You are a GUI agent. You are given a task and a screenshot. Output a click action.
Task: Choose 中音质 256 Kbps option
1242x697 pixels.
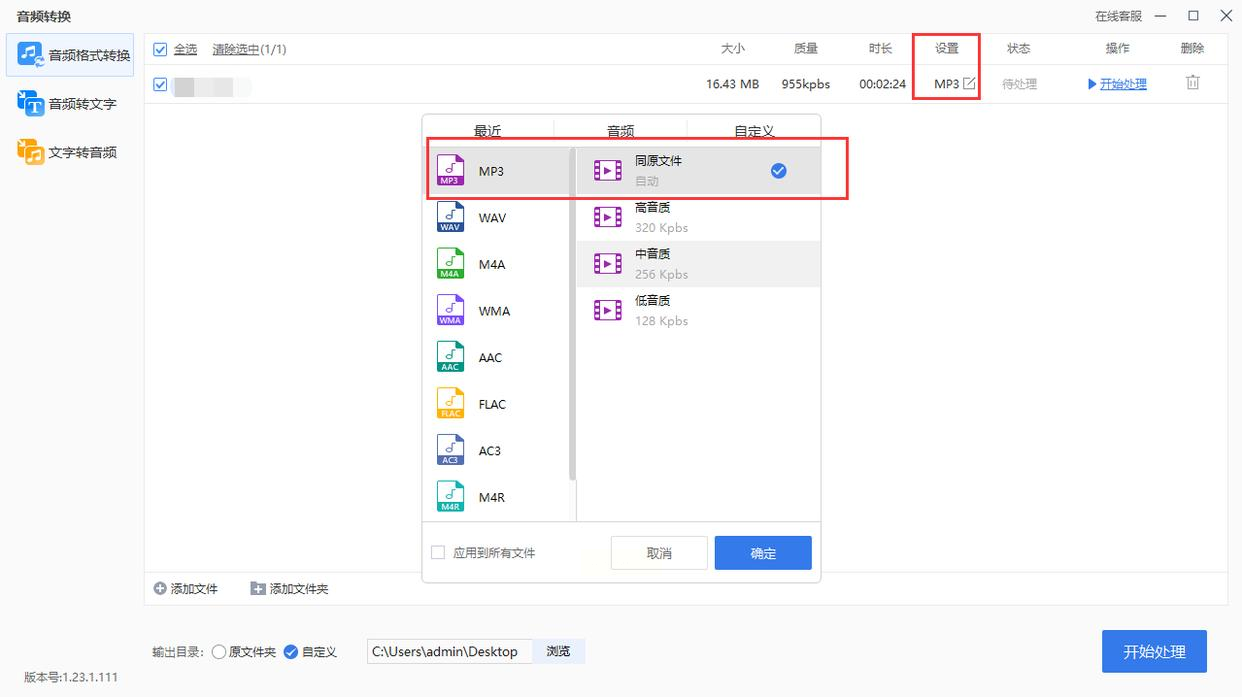[x=698, y=264]
